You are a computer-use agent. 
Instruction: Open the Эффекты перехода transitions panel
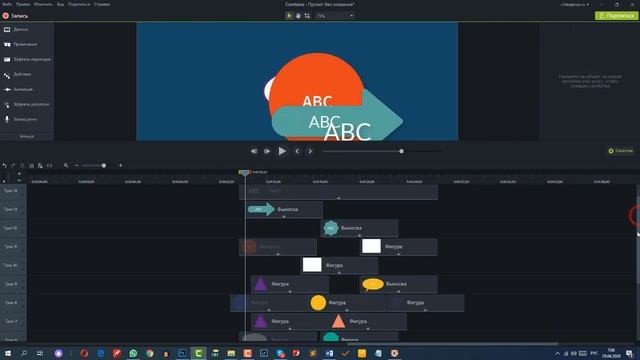click(27, 59)
